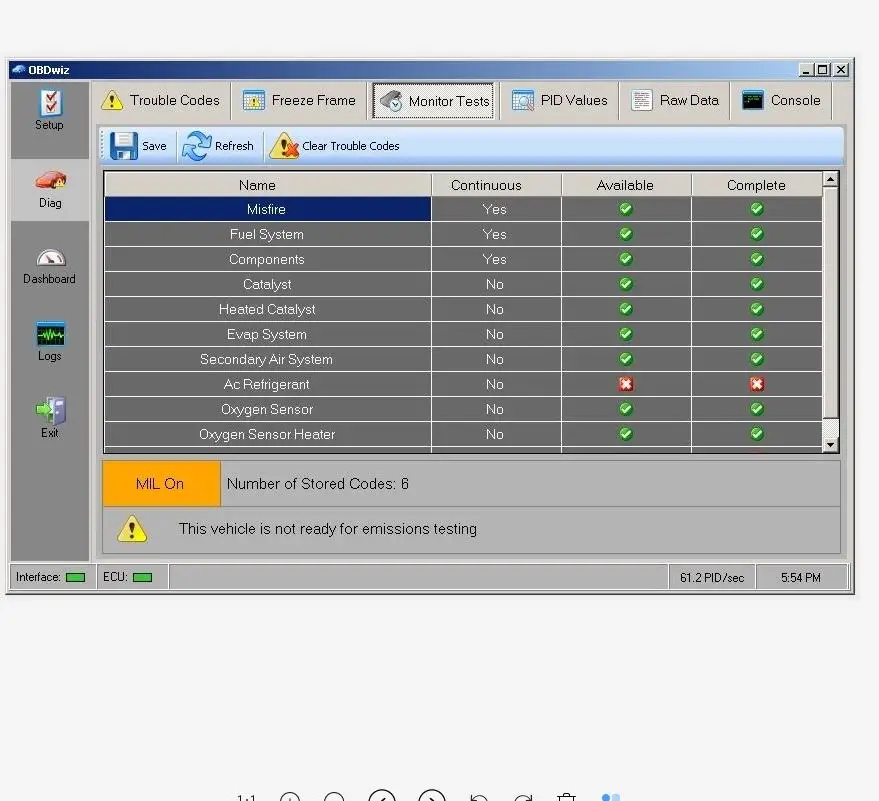View the Logs panel

click(x=48, y=337)
